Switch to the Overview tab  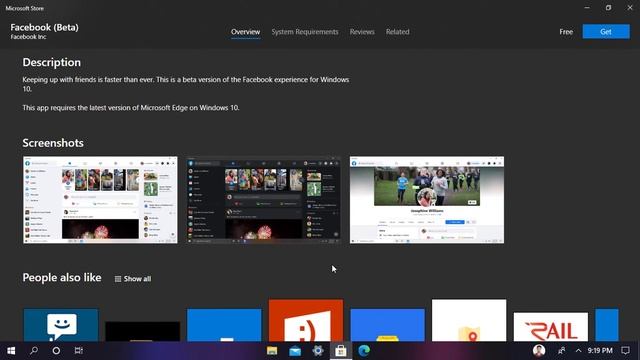[245, 32]
